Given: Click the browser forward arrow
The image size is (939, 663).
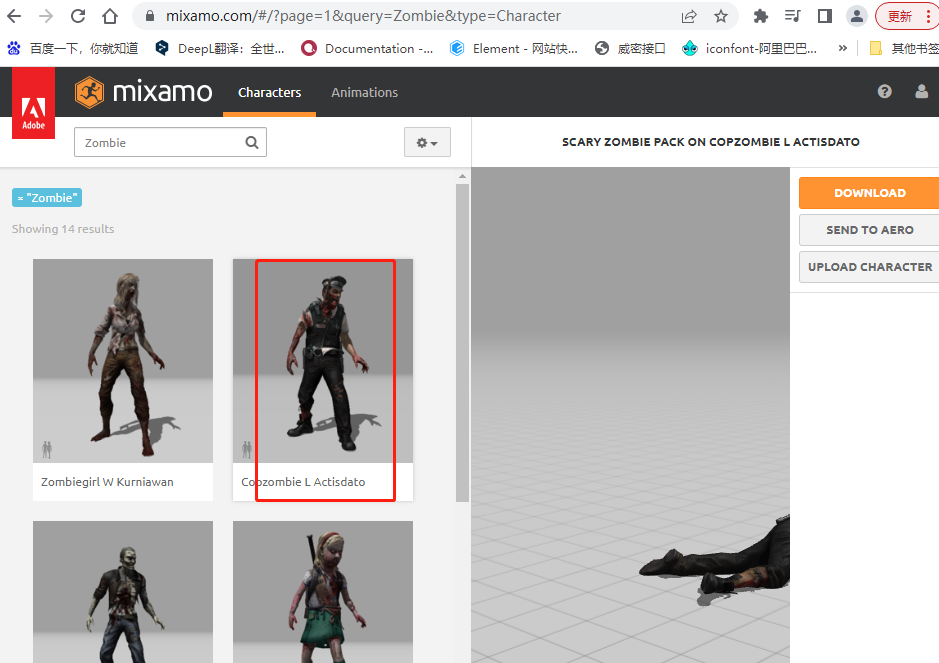Looking at the screenshot, I should pyautogui.click(x=46, y=16).
